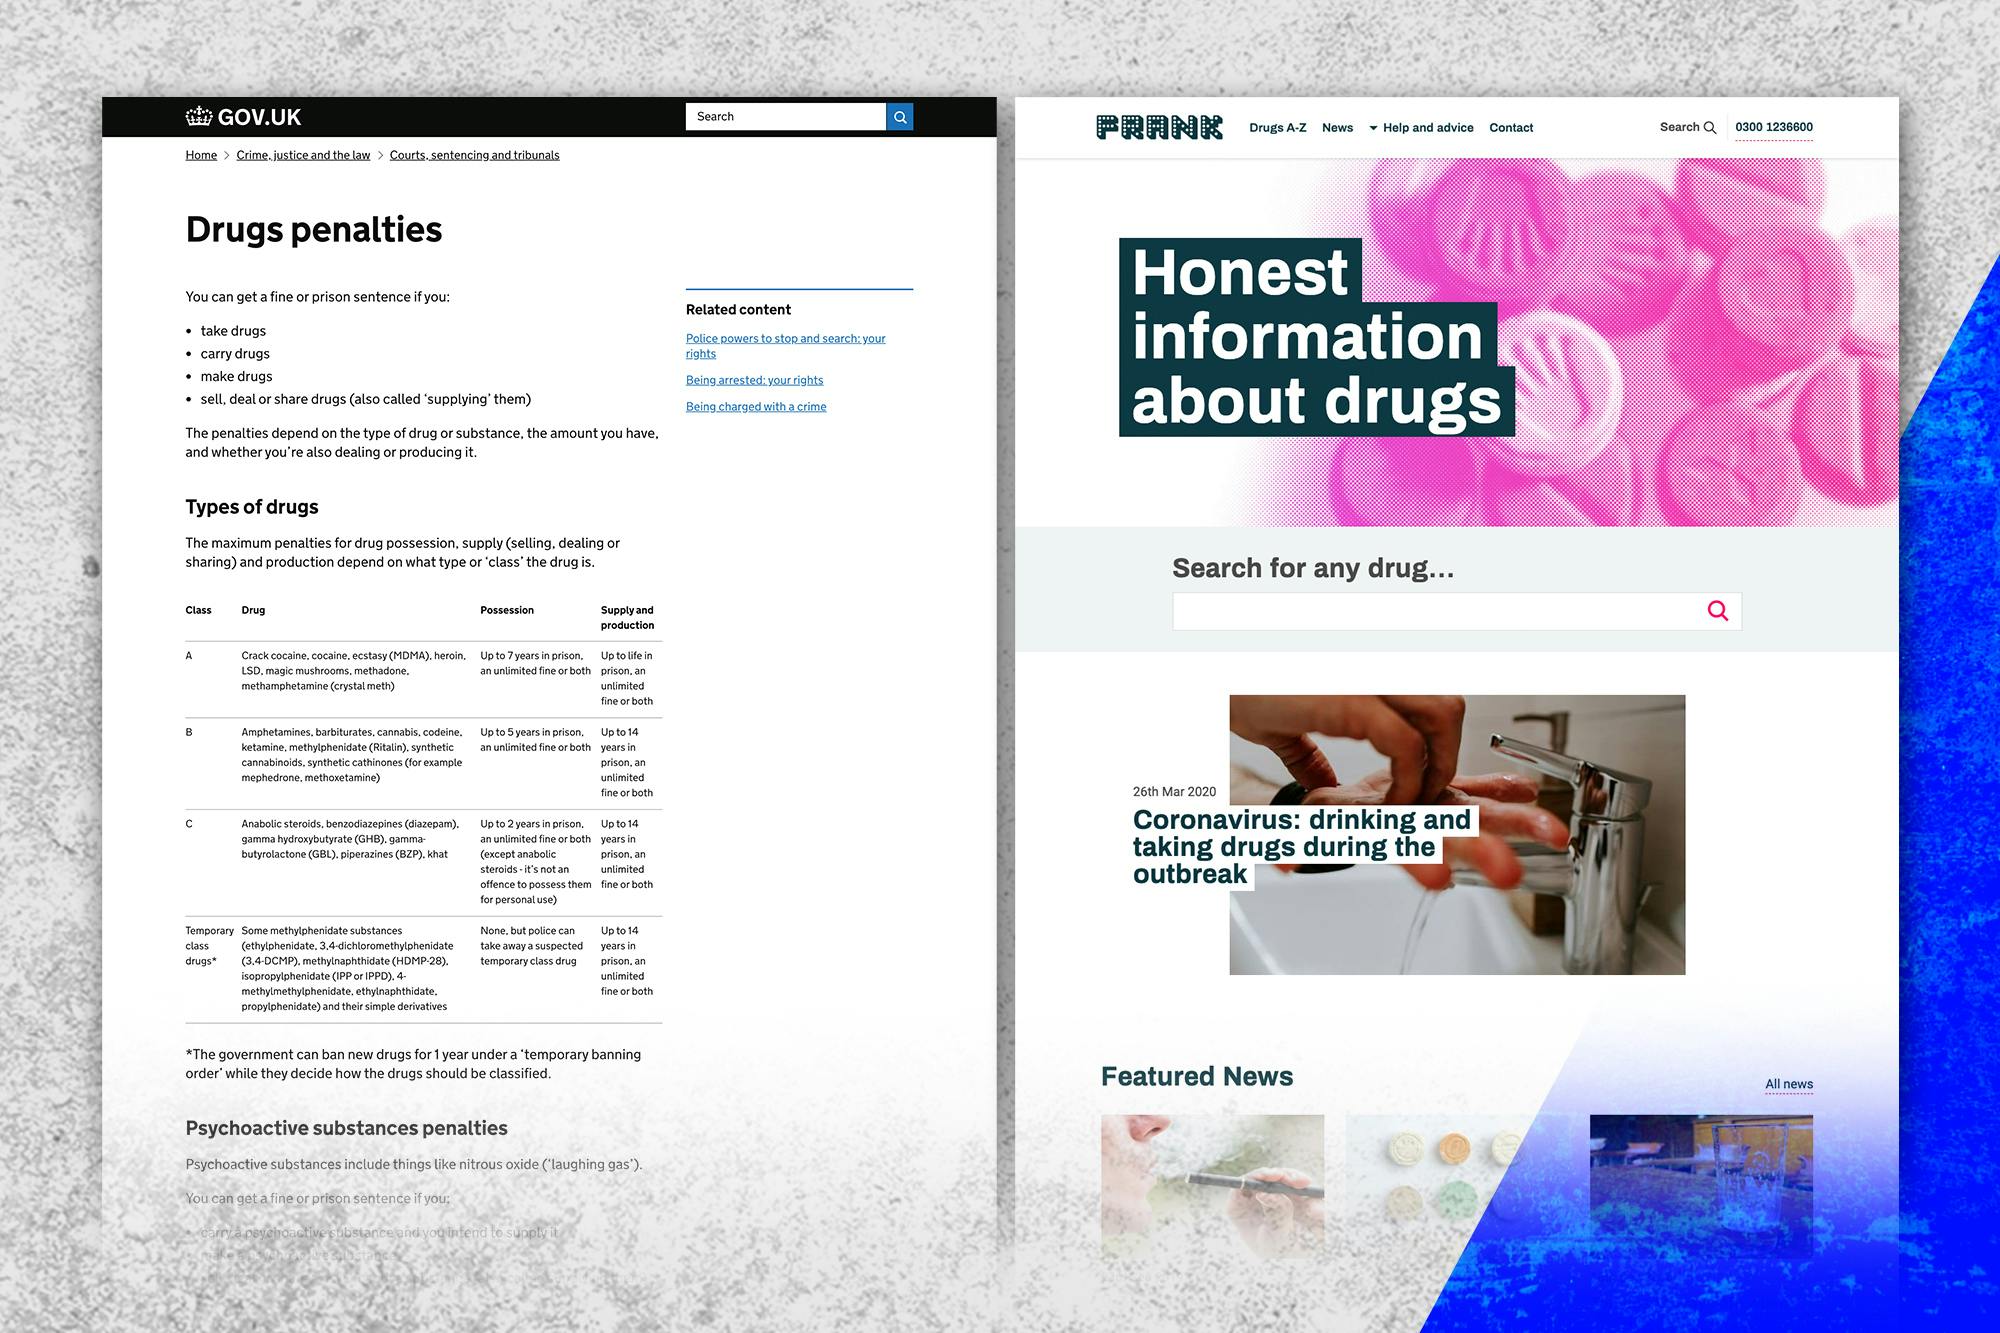Image resolution: width=2000 pixels, height=1333 pixels.
Task: Click the 'Types of drugs' heading
Action: pos(252,507)
